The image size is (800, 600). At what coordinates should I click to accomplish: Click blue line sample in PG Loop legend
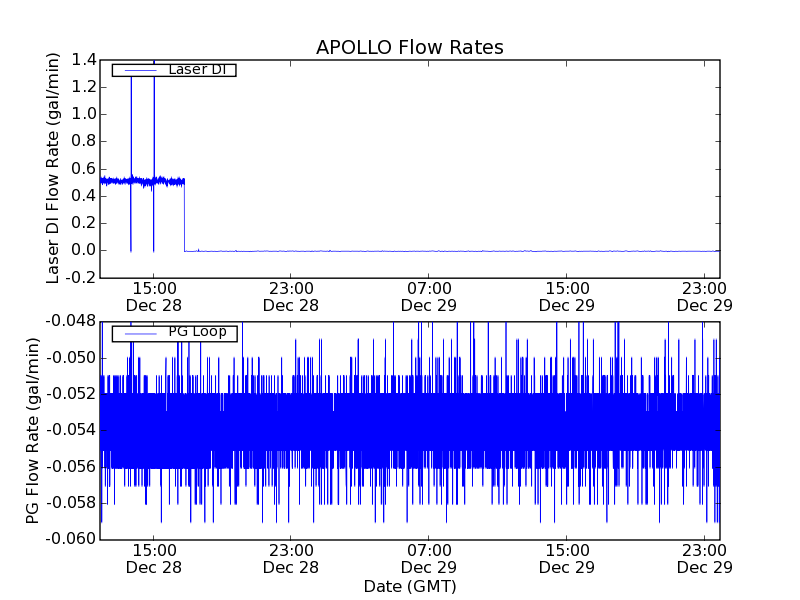[x=138, y=333]
